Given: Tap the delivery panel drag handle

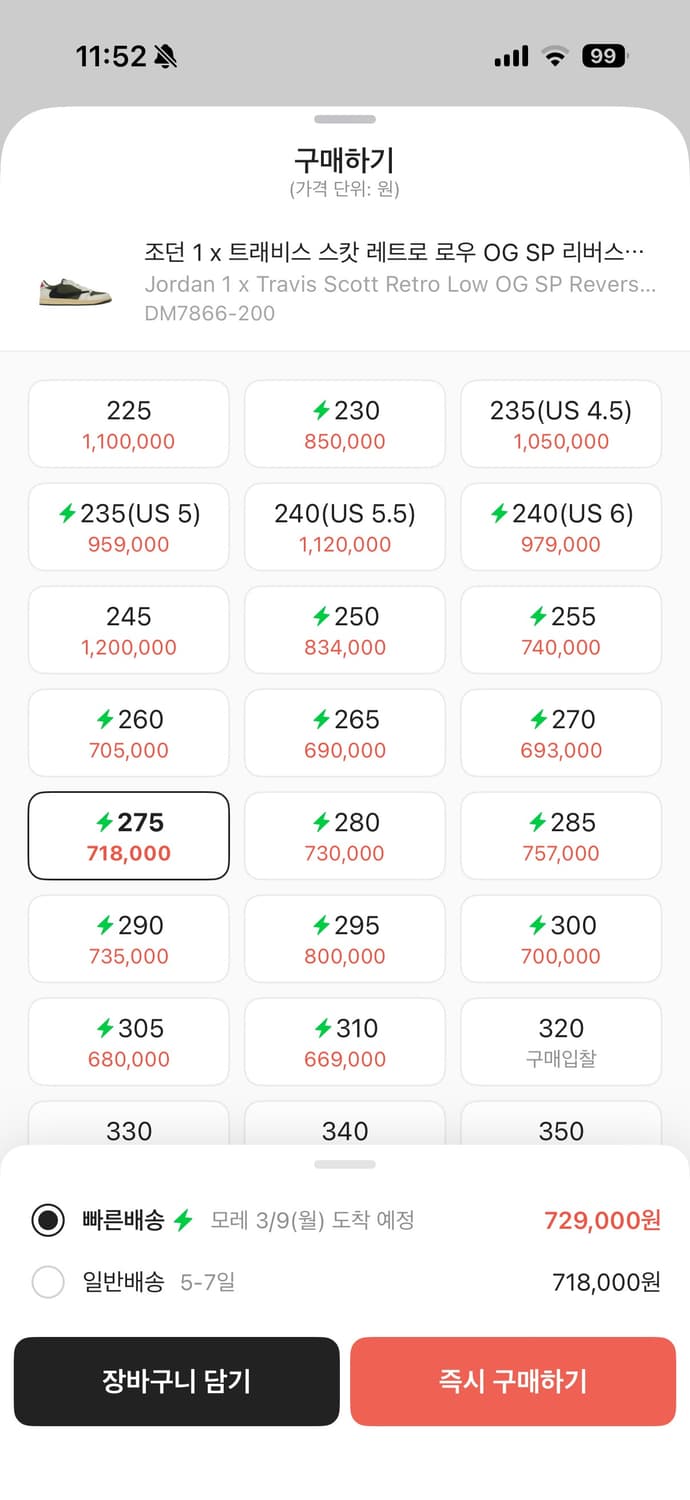Looking at the screenshot, I should pyautogui.click(x=345, y=1165).
